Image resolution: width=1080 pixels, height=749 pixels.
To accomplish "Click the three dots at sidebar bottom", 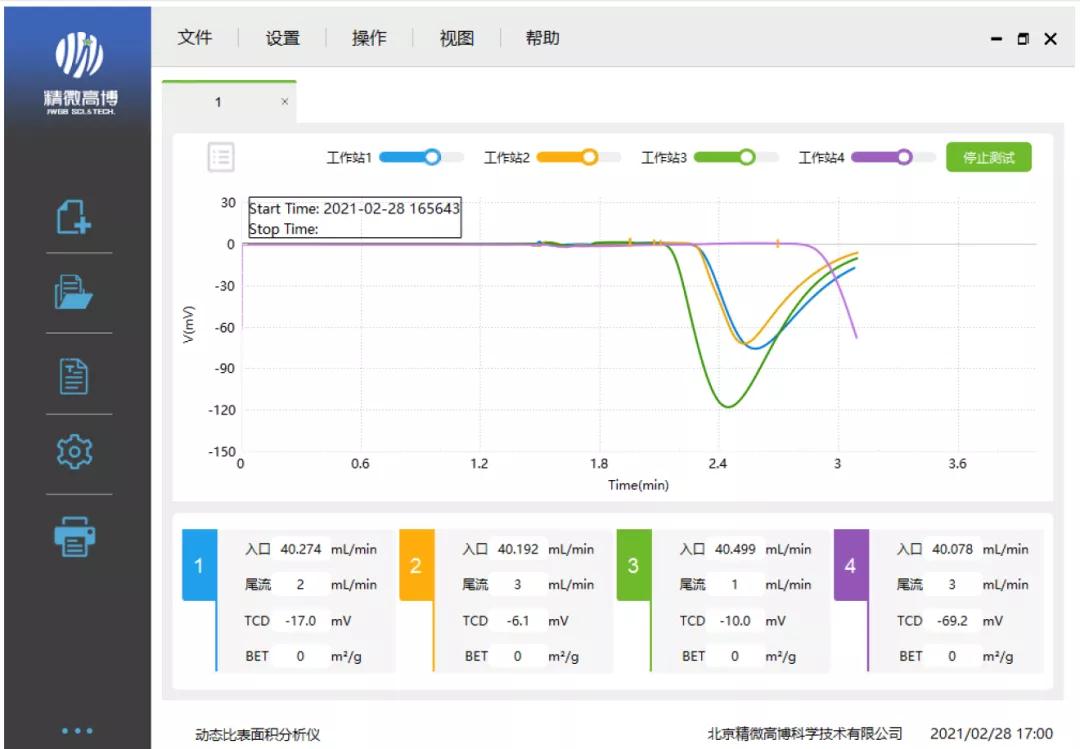I will pos(77,731).
